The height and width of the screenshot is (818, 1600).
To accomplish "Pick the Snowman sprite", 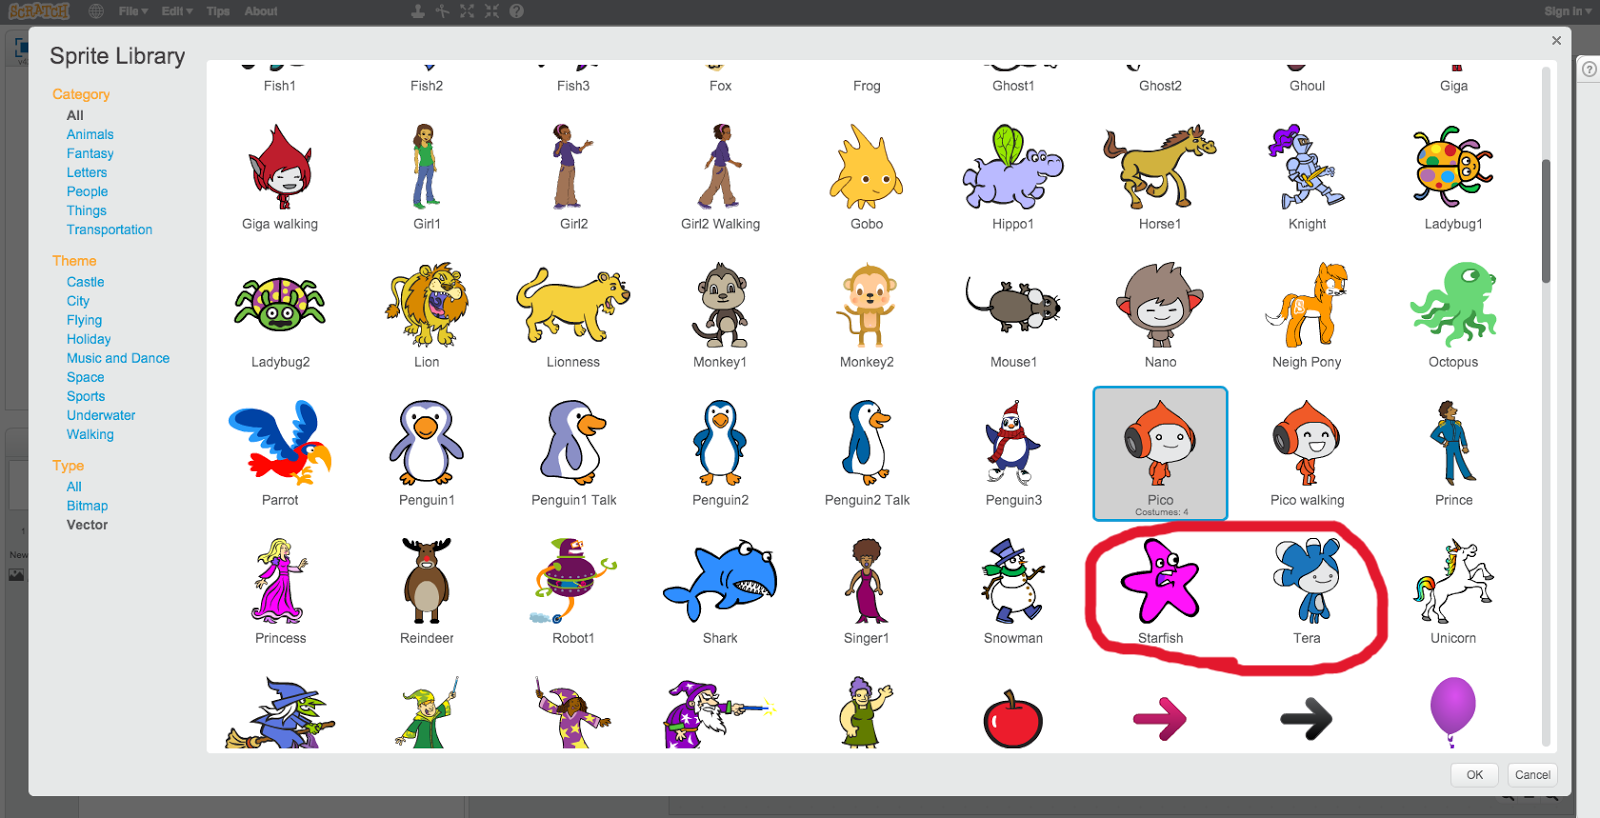I will (1013, 590).
